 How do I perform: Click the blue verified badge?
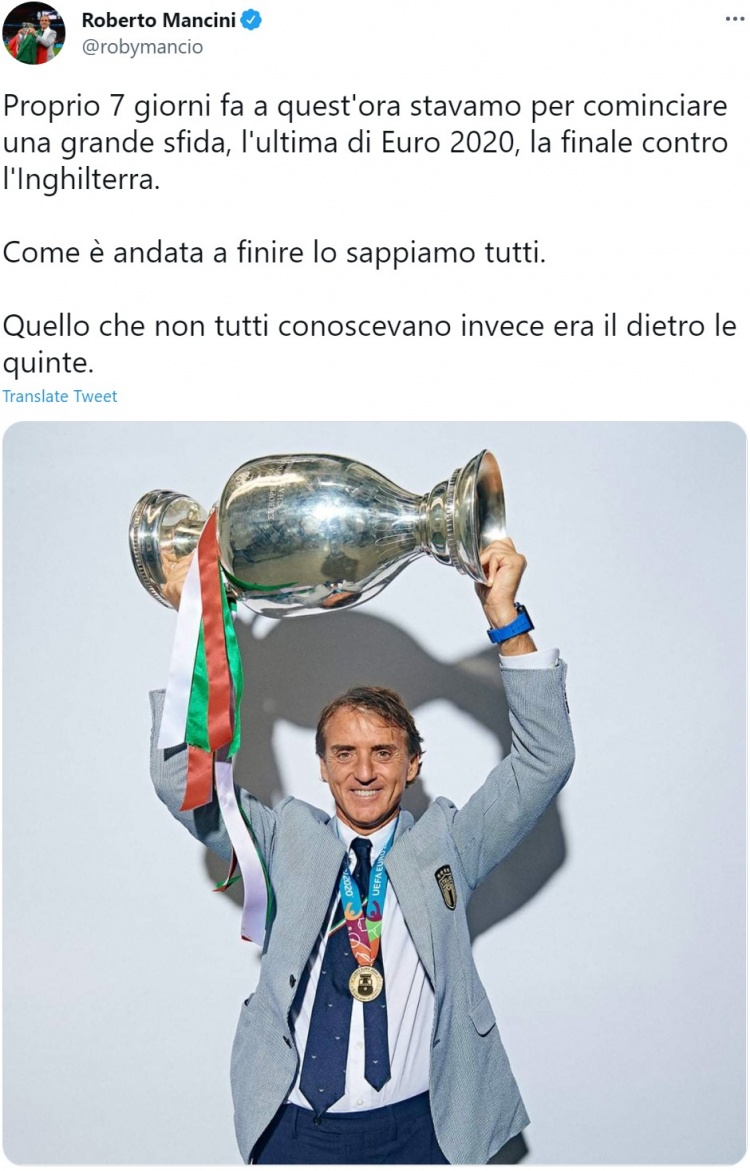tap(251, 20)
